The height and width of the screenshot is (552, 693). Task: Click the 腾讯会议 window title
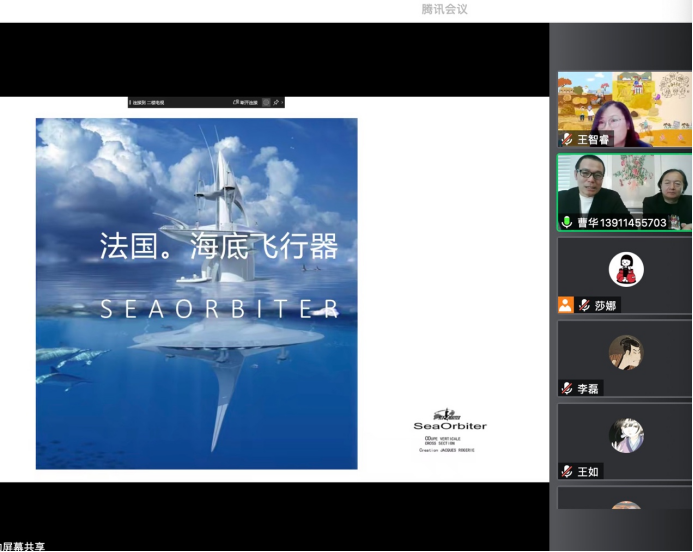pyautogui.click(x=444, y=9)
